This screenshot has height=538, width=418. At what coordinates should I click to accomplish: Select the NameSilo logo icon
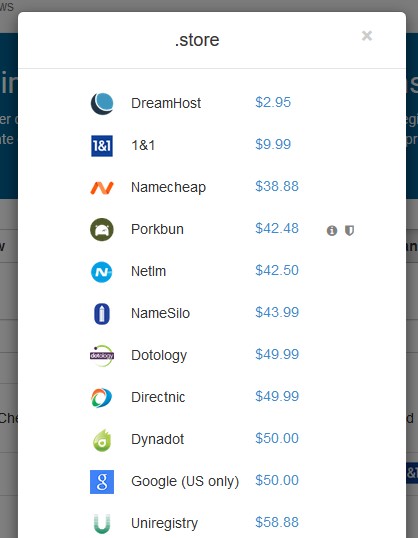pos(102,314)
